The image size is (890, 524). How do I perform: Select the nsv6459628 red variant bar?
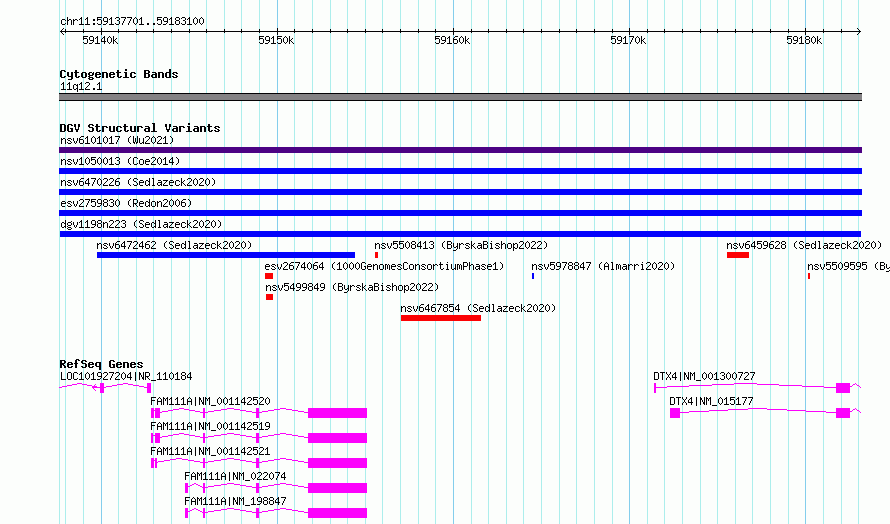tap(738, 255)
